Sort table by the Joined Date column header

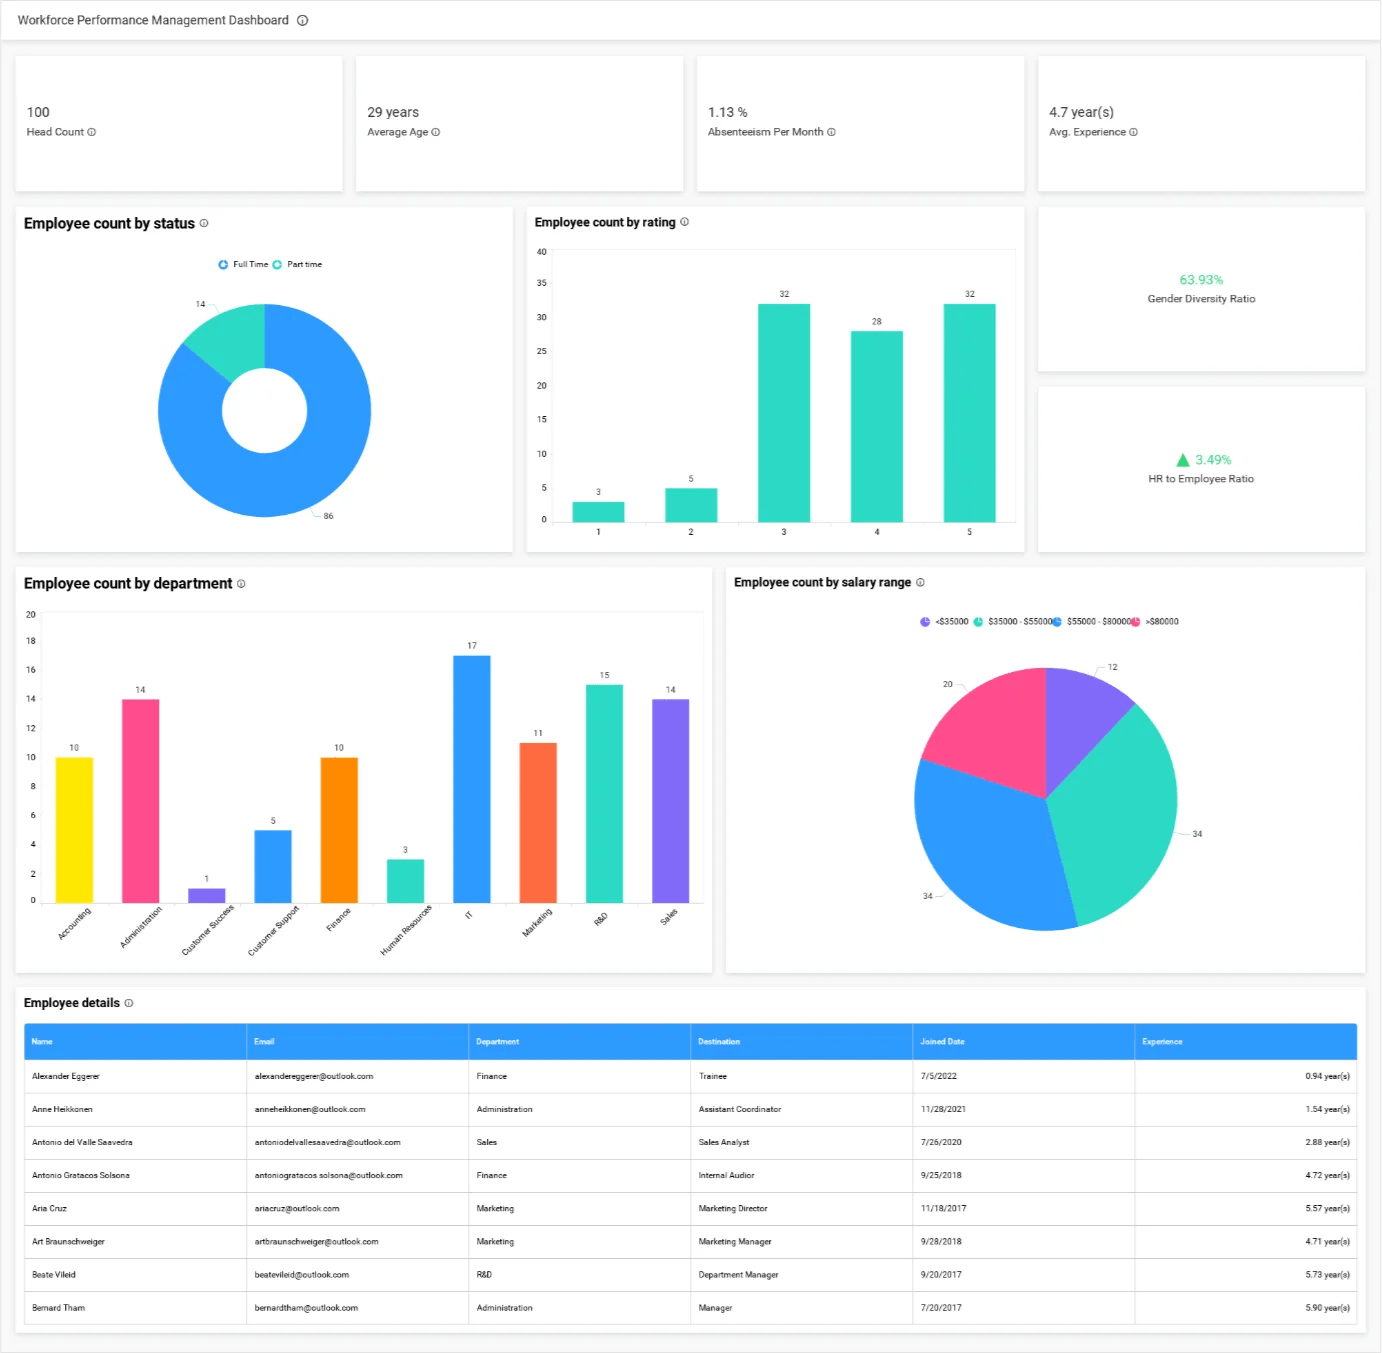[x=1024, y=1042]
